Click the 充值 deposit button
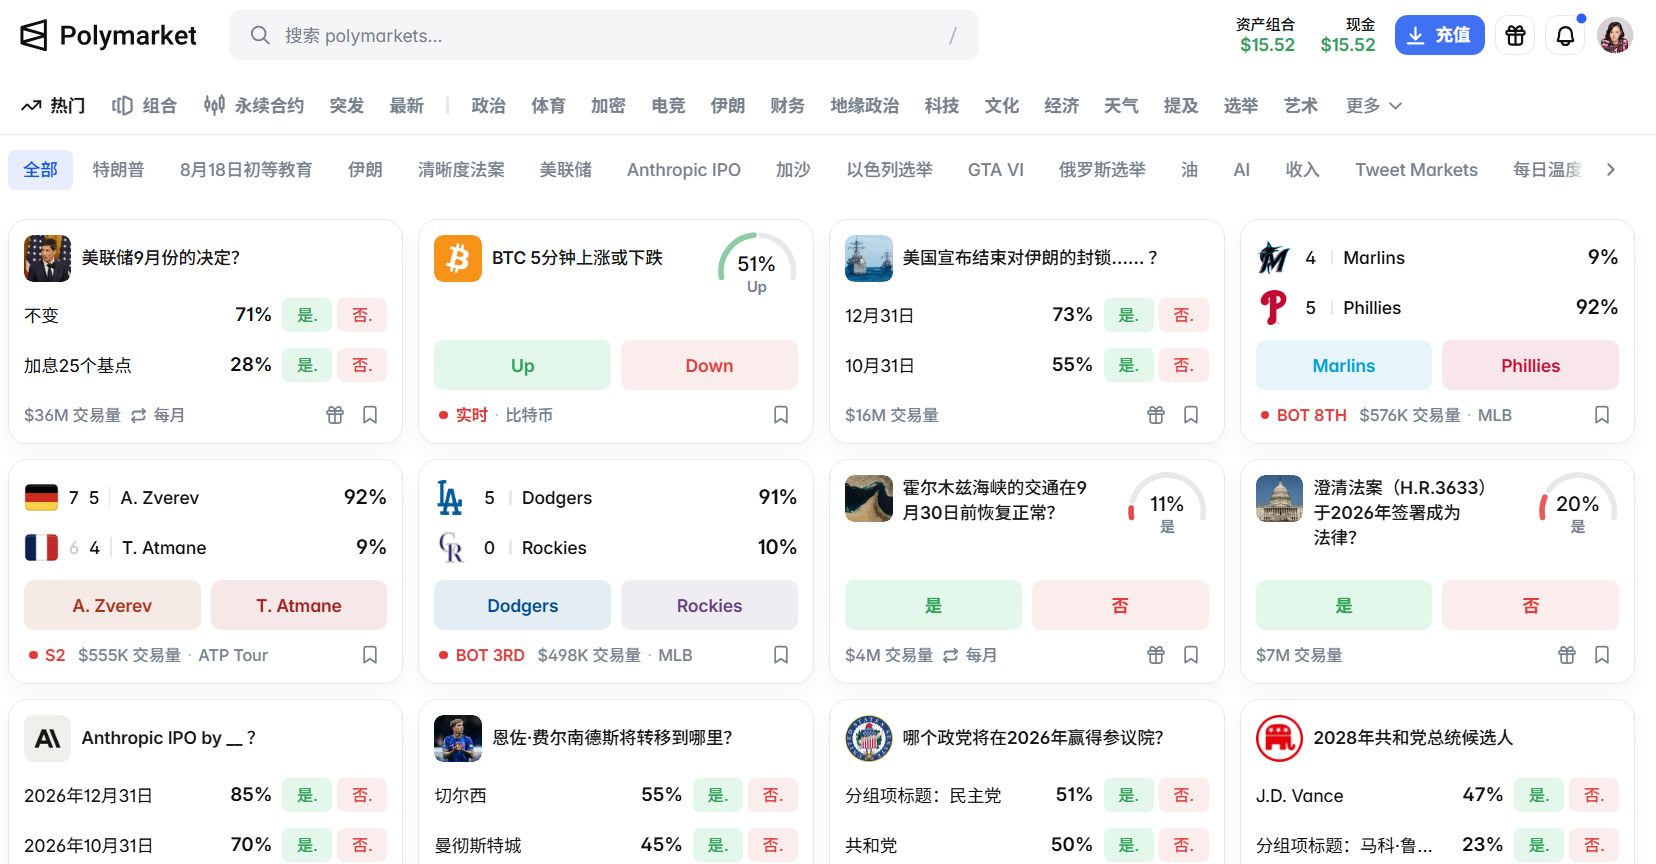Image resolution: width=1656 pixels, height=864 pixels. (x=1439, y=36)
